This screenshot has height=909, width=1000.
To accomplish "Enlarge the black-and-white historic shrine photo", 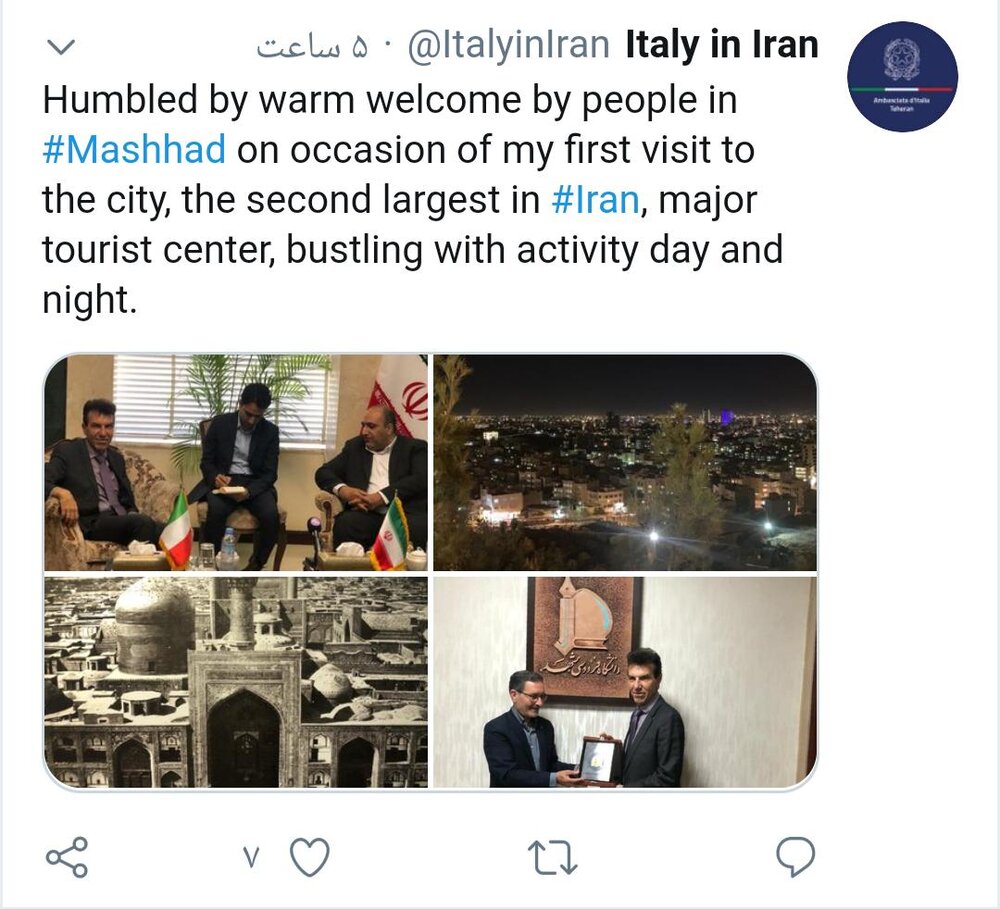I will click(236, 682).
